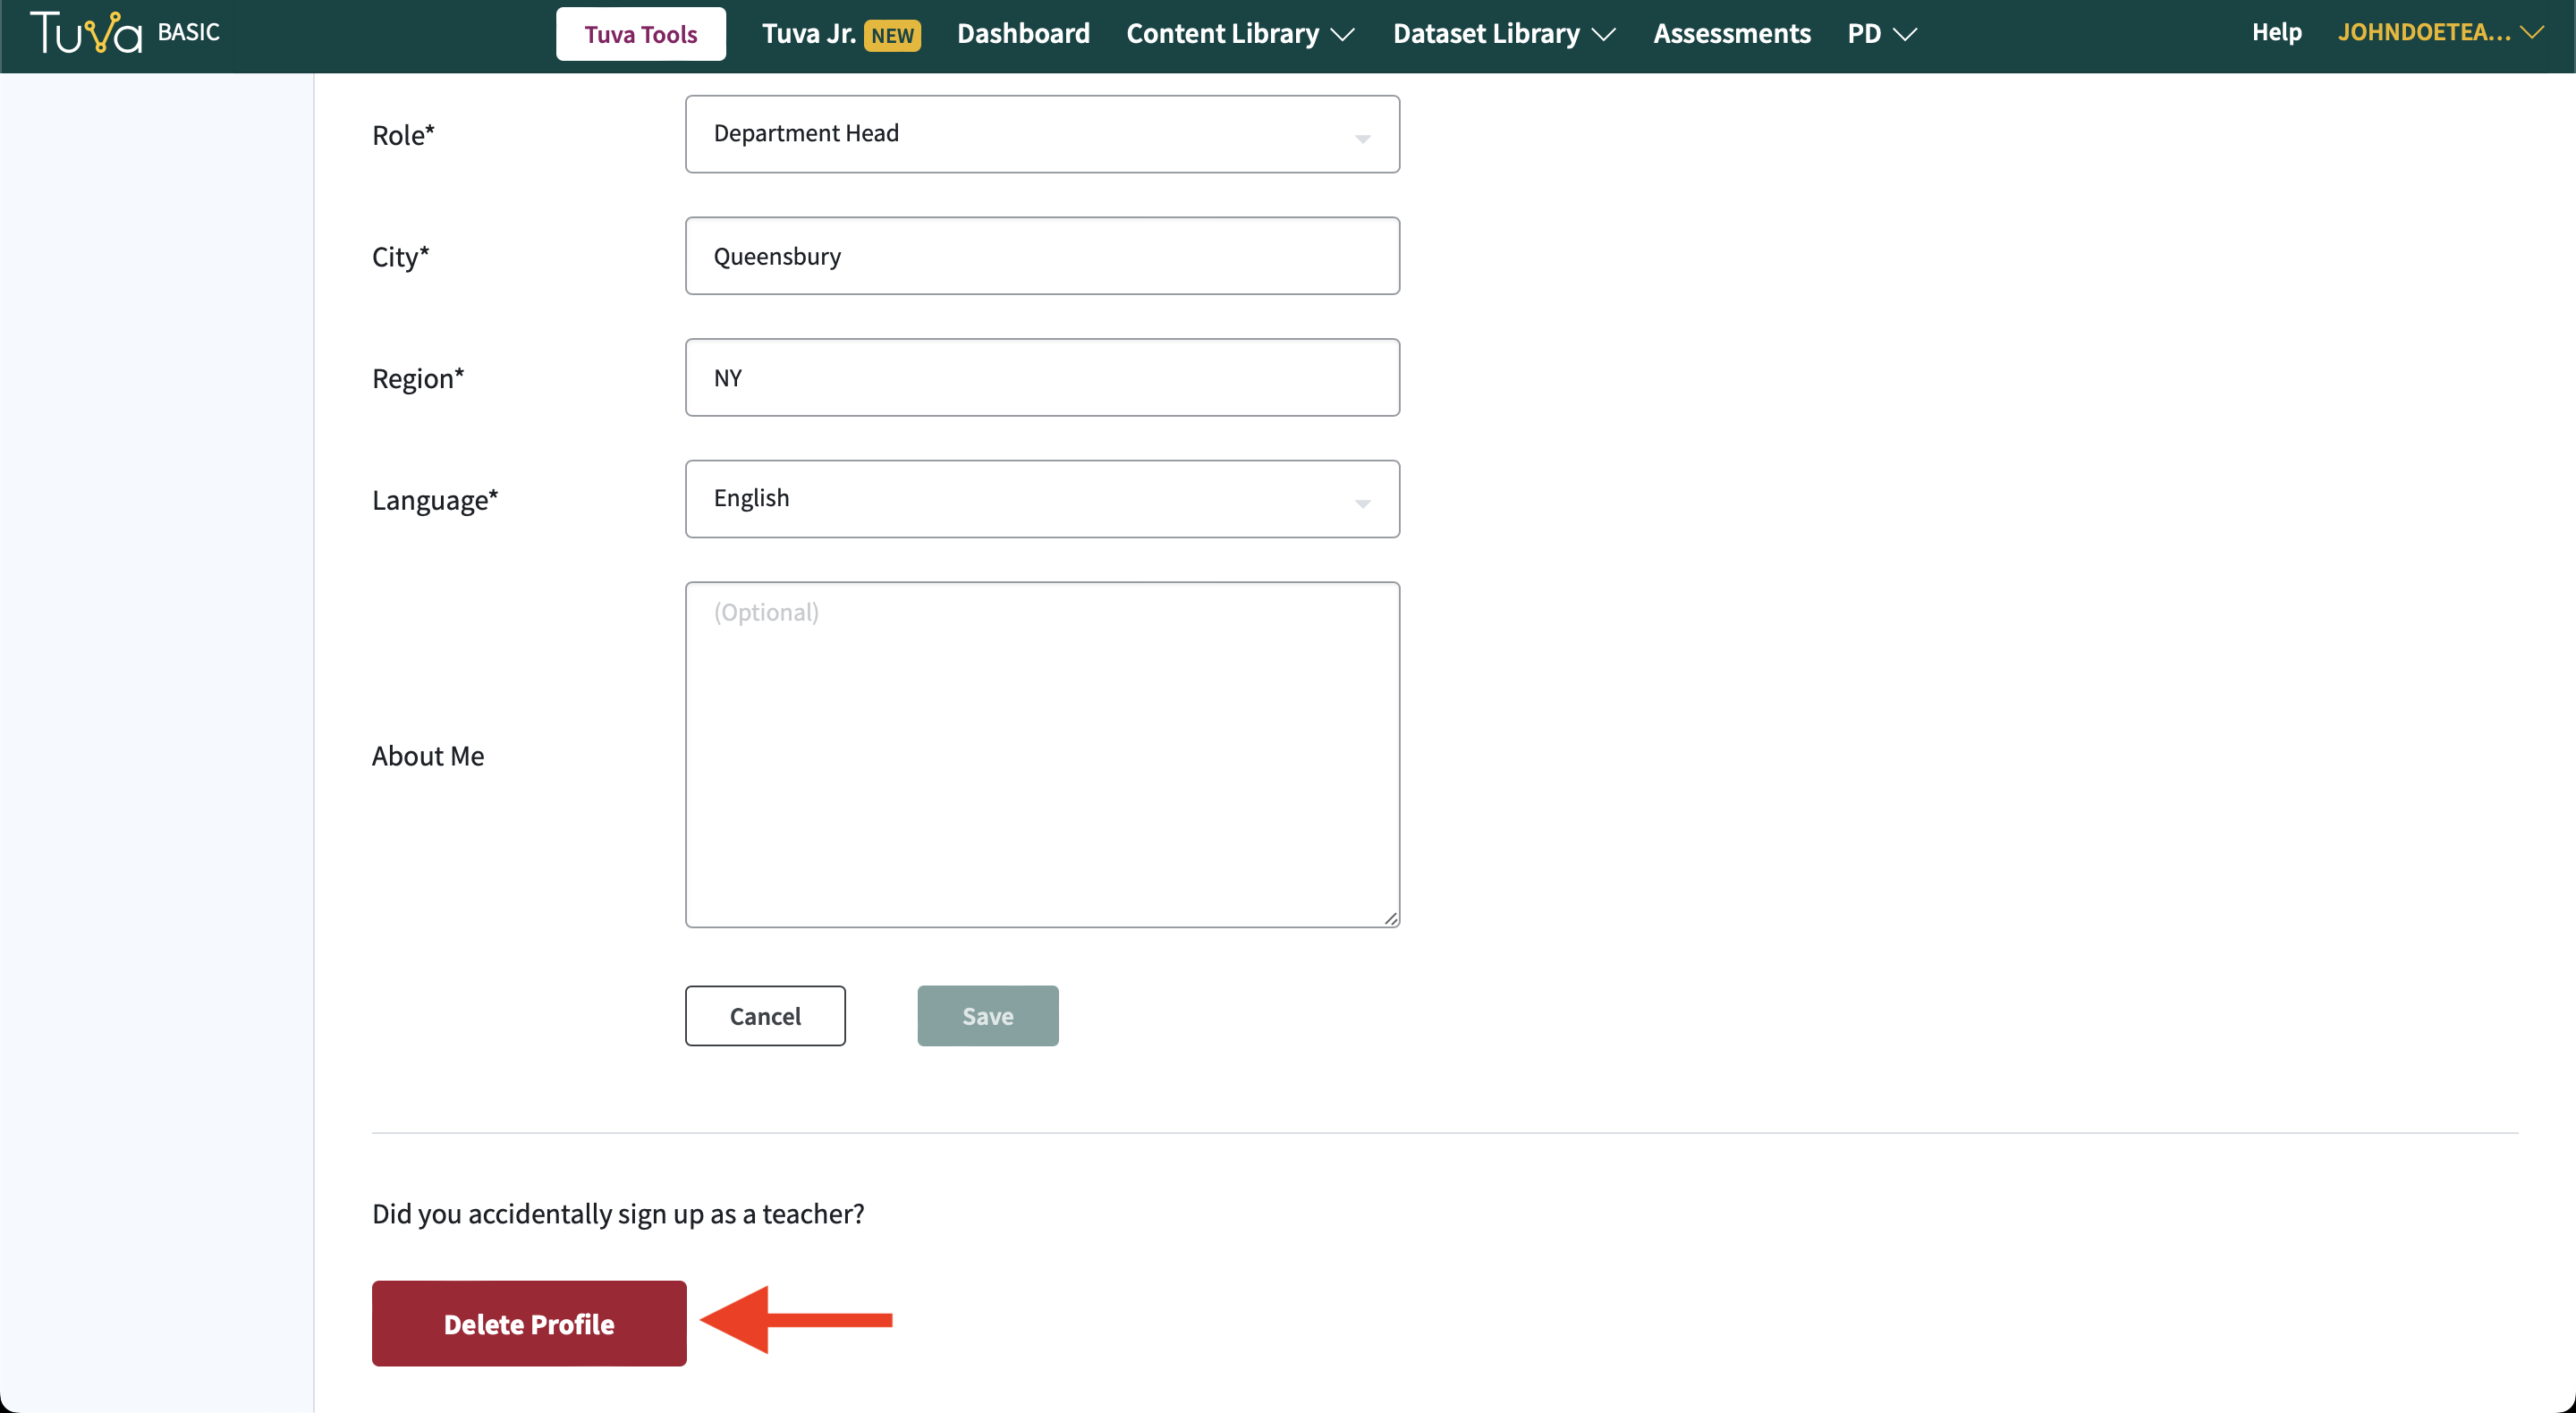This screenshot has height=1413, width=2576.
Task: Click the Tuva logo
Action: tap(86, 33)
